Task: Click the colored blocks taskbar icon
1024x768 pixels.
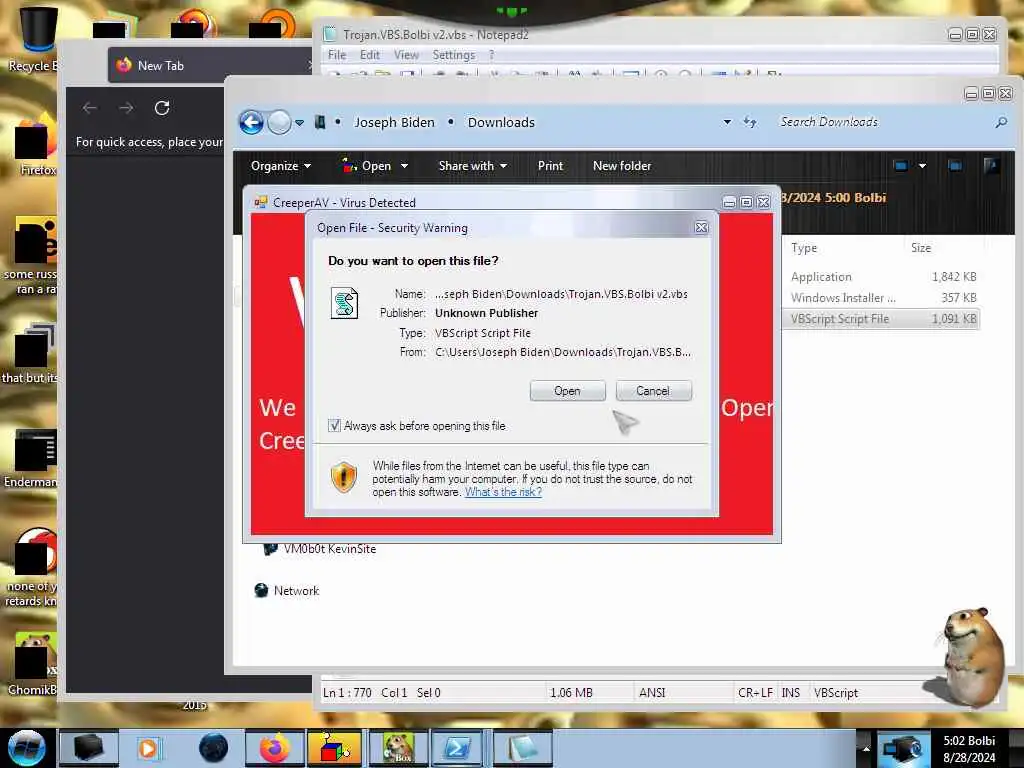Action: coord(334,748)
